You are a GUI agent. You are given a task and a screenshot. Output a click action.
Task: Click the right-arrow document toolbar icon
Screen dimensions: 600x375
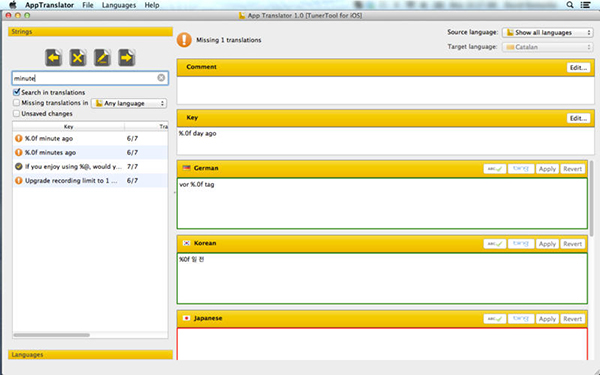pyautogui.click(x=127, y=58)
